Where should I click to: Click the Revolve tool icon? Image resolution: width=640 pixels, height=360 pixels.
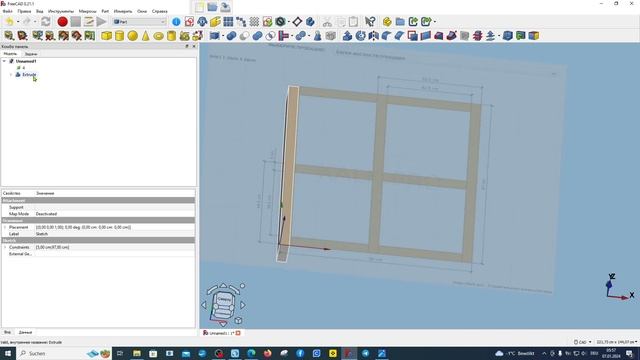pos(360,36)
